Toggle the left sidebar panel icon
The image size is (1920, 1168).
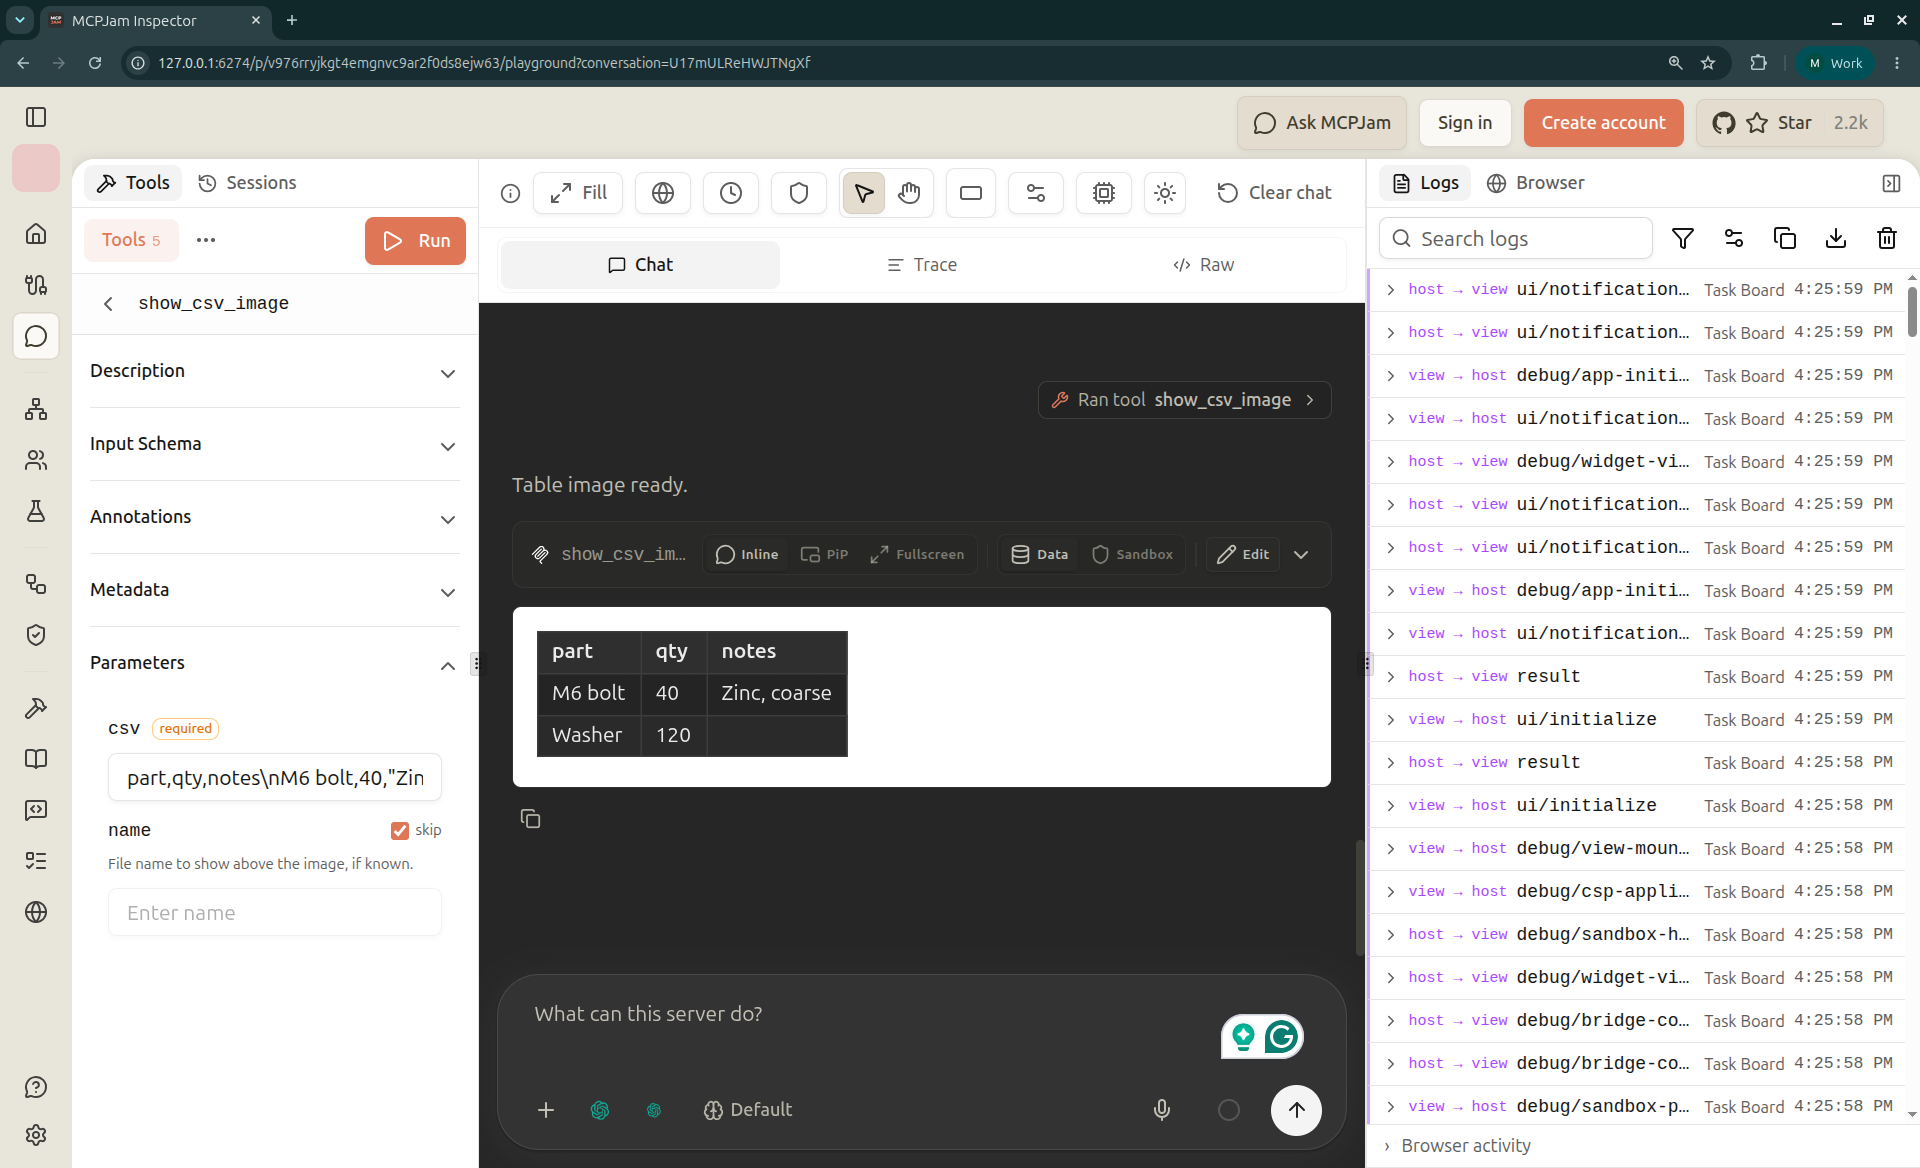36,117
